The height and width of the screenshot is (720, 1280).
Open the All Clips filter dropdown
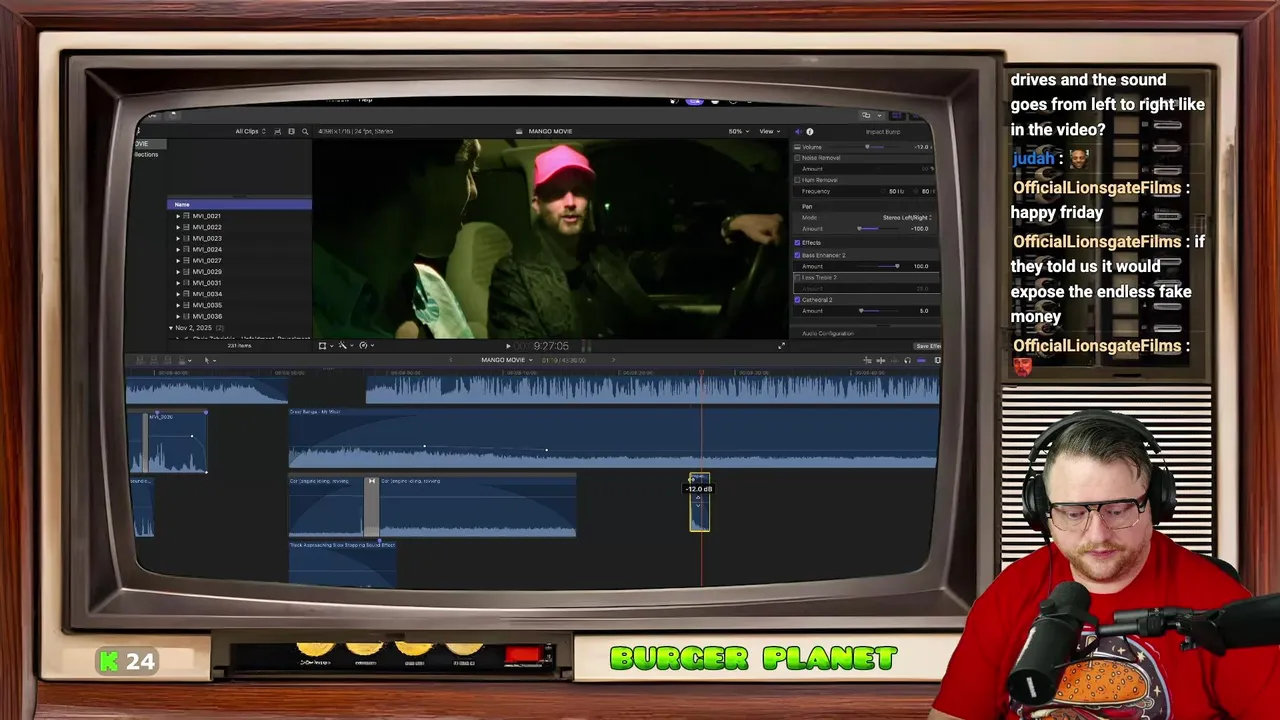tap(251, 131)
